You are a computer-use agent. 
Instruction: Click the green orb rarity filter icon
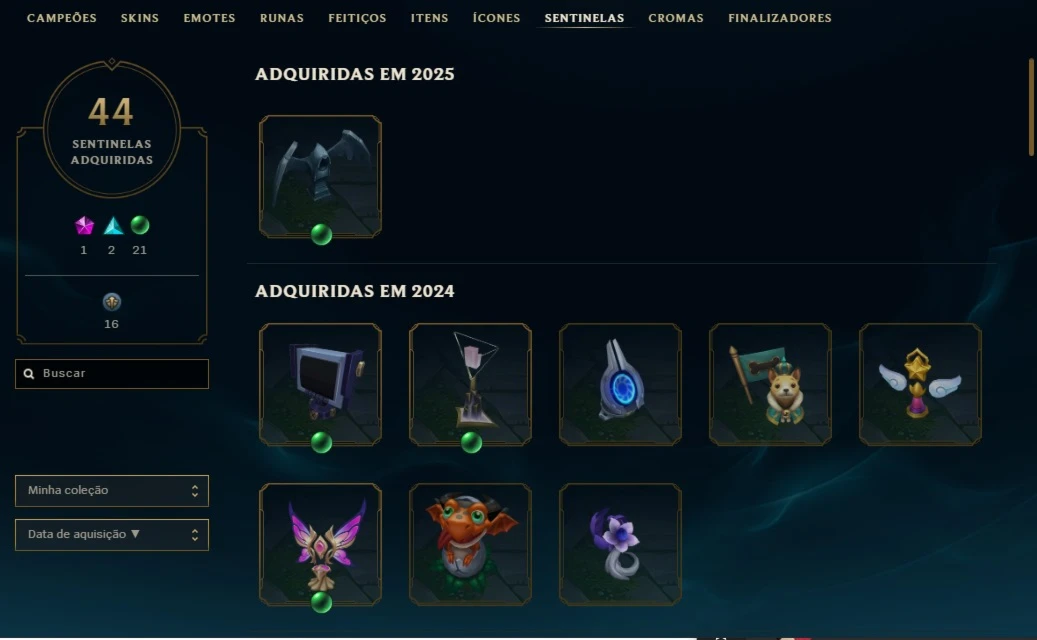[140, 225]
